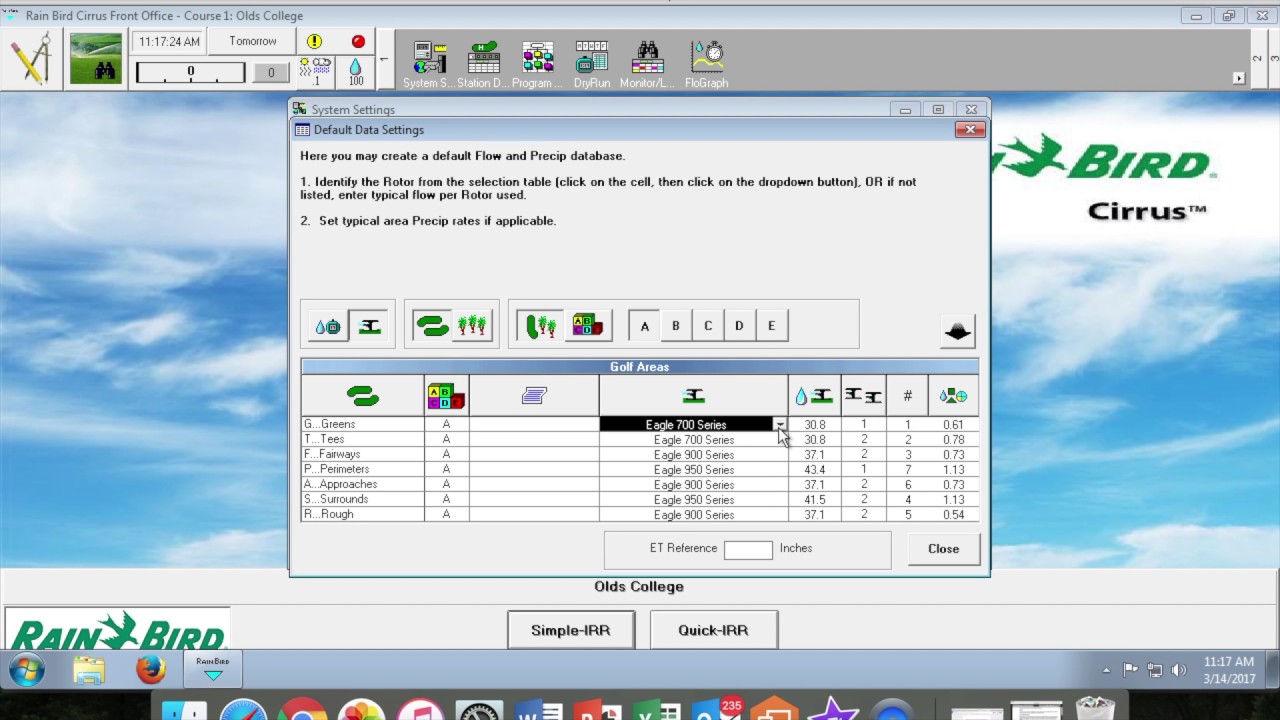Viewport: 1280px width, 720px height.
Task: Click the # priority column header
Action: pyautogui.click(x=907, y=396)
